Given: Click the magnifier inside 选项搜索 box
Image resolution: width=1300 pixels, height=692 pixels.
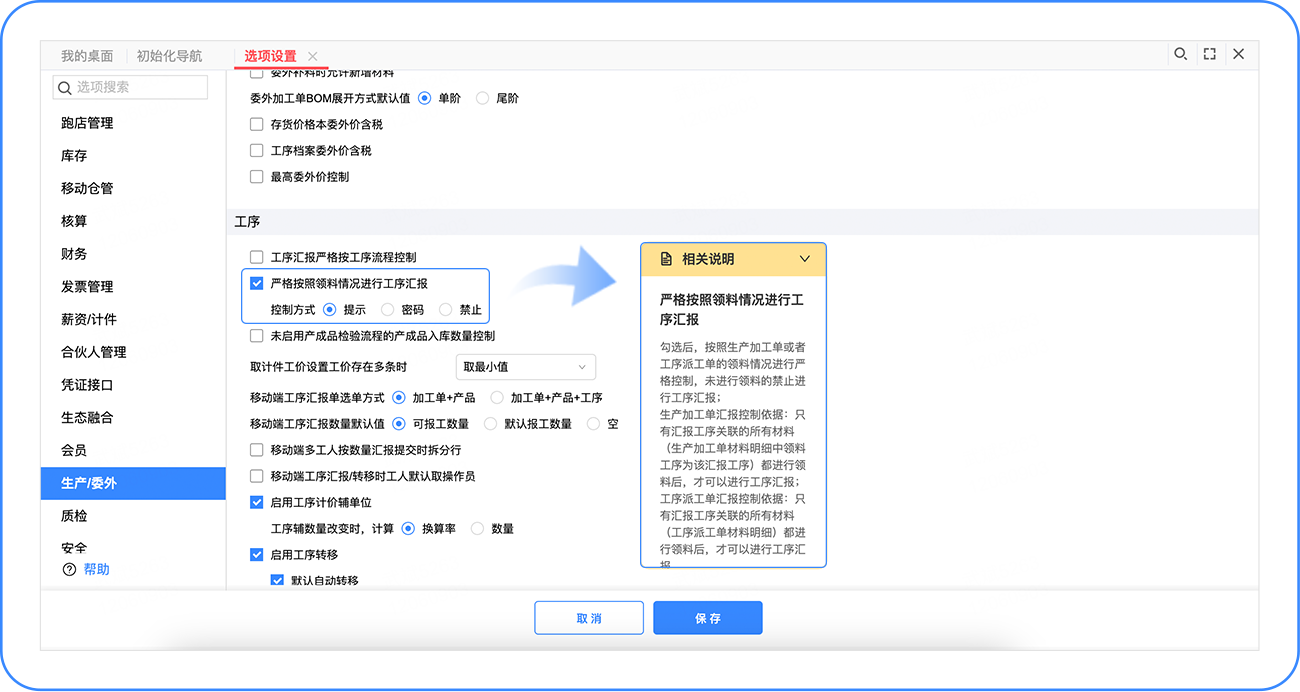Looking at the screenshot, I should [x=66, y=87].
